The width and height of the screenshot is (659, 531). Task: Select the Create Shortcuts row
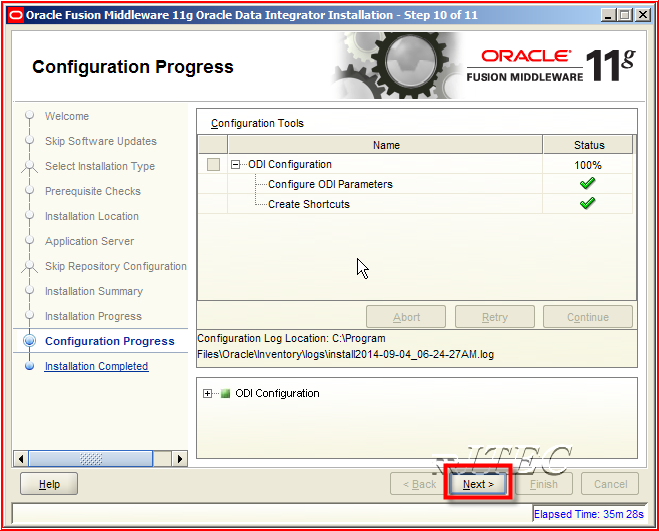coord(415,204)
